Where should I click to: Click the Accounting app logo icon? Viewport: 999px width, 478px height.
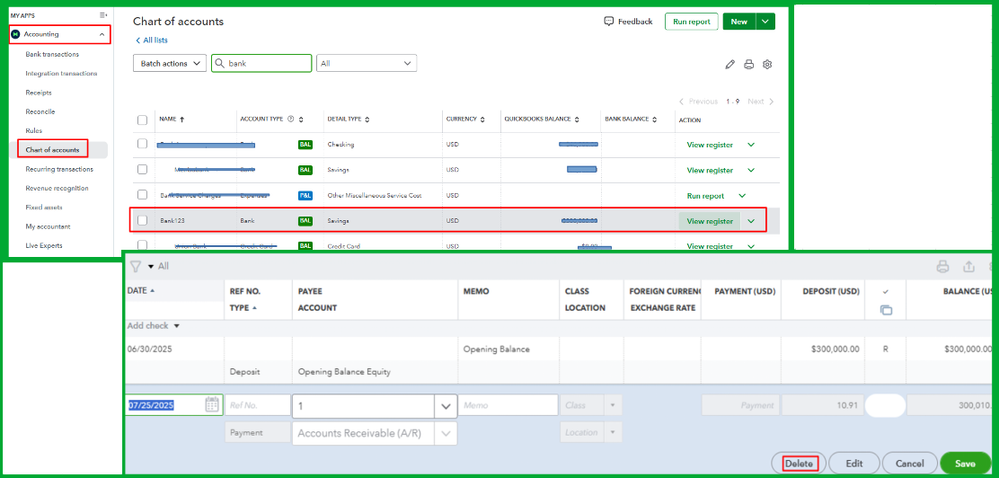click(x=16, y=34)
